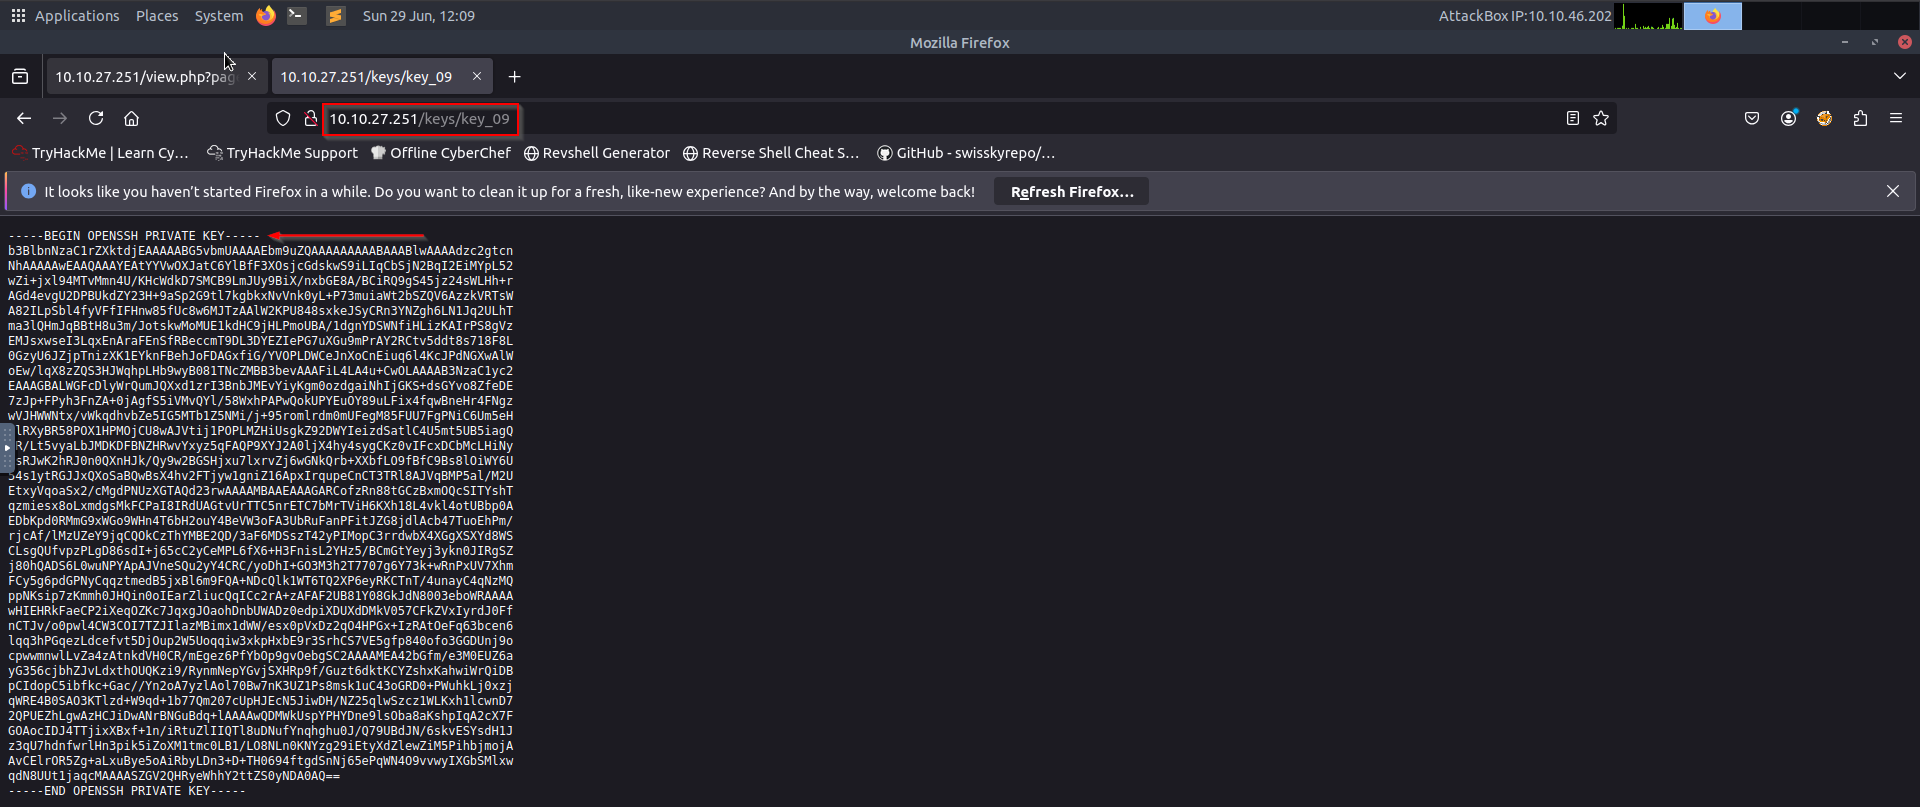This screenshot has height=807, width=1920.
Task: Click the URL address bar
Action: click(x=900, y=119)
